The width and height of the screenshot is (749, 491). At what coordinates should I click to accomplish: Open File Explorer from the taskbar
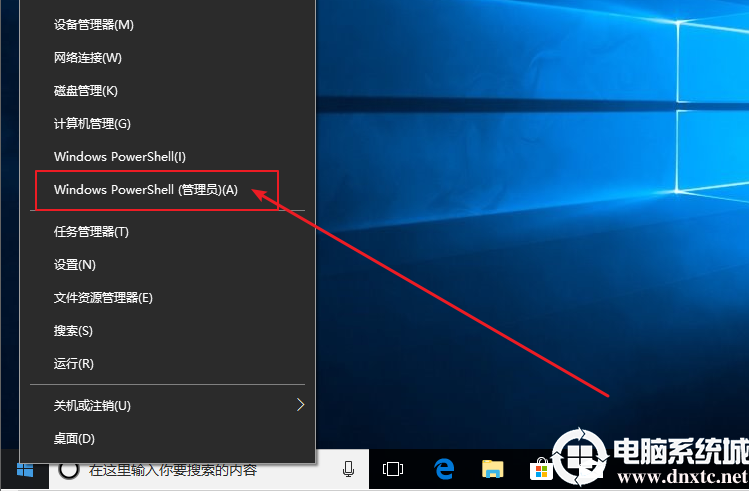tap(492, 469)
